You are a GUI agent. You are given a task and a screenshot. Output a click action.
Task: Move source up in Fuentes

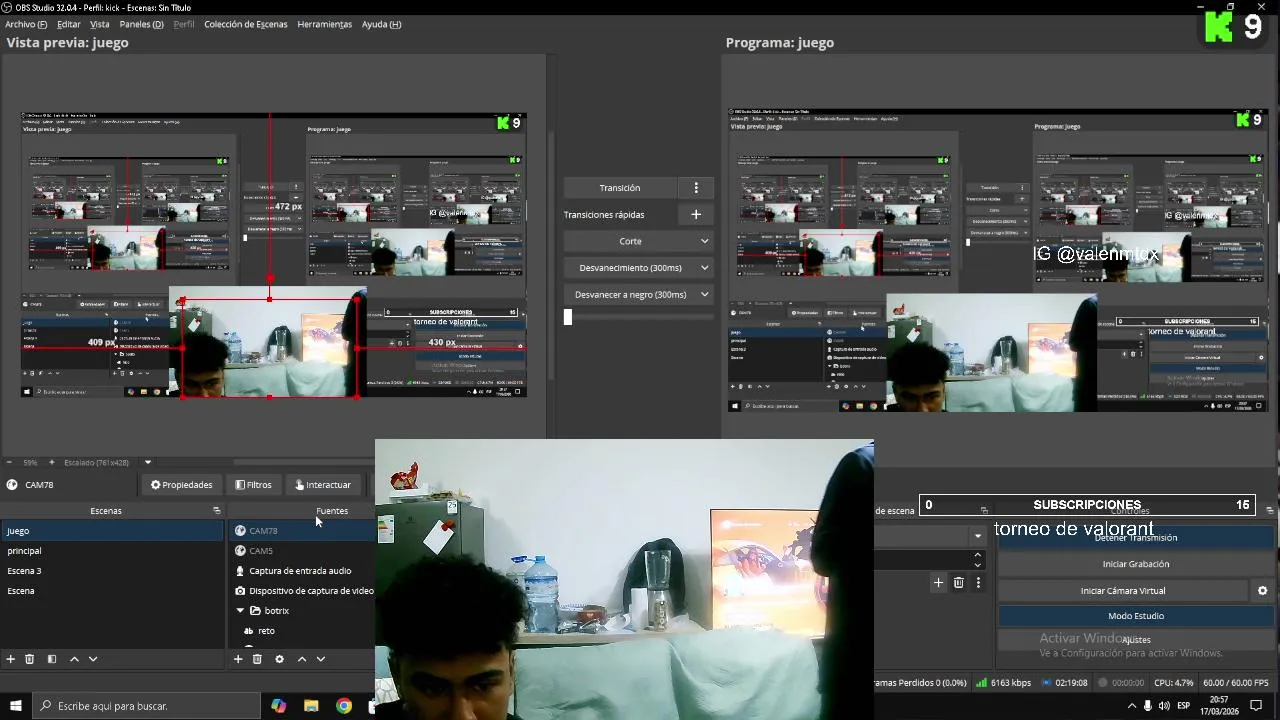(302, 659)
